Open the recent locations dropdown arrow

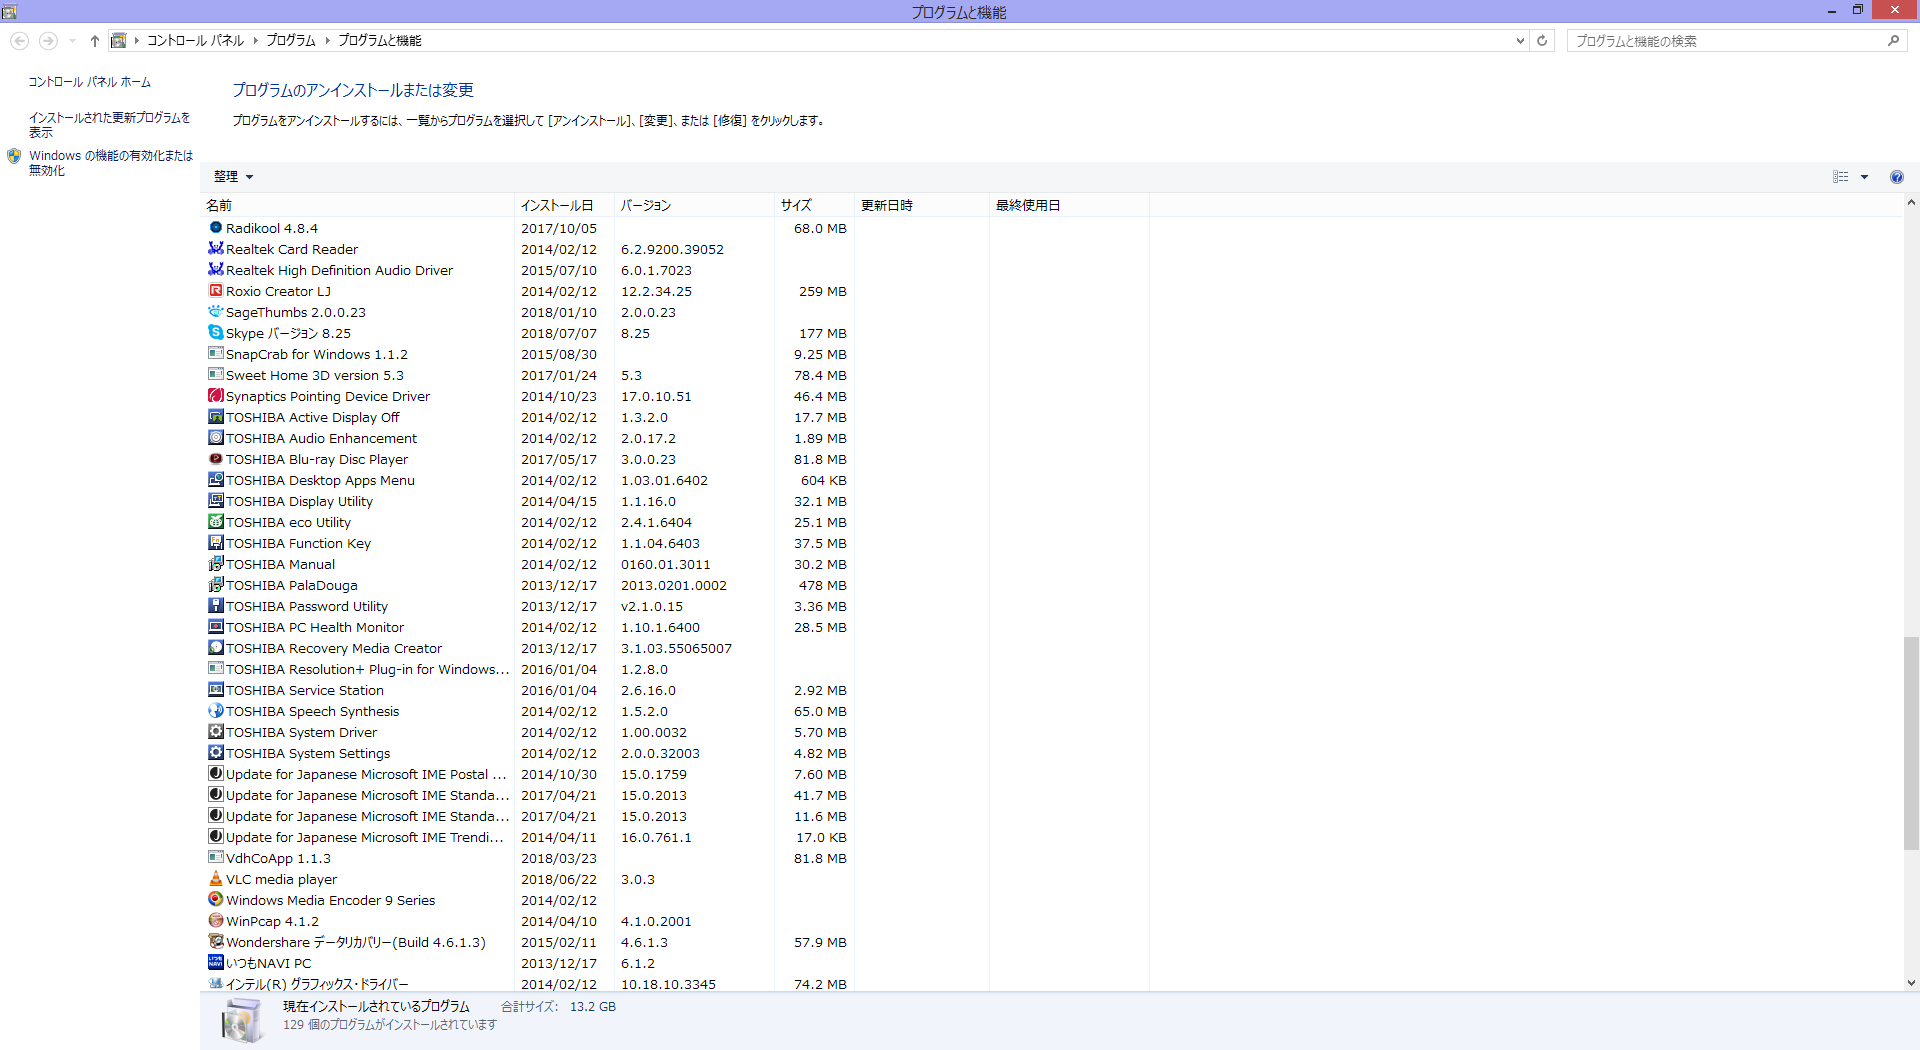[x=72, y=41]
